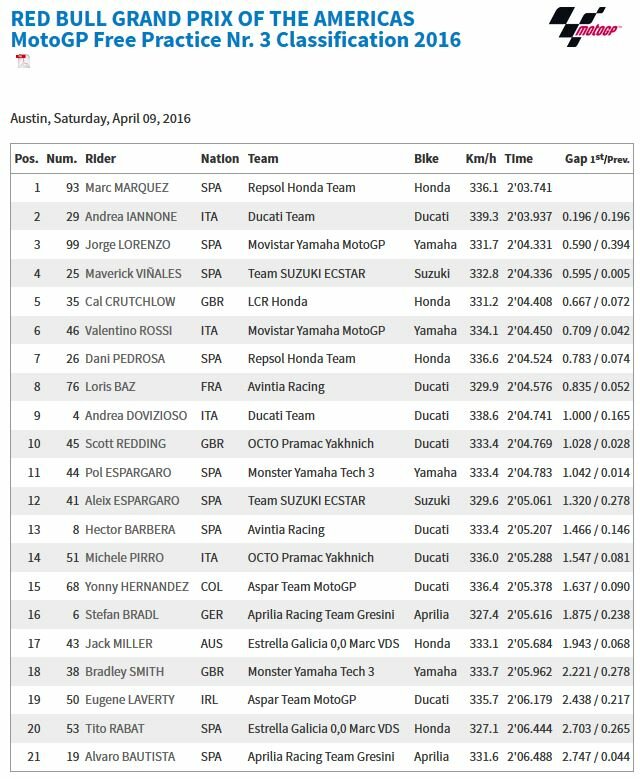Click the Pos. column header
The height and width of the screenshot is (779, 640).
(x=26, y=159)
